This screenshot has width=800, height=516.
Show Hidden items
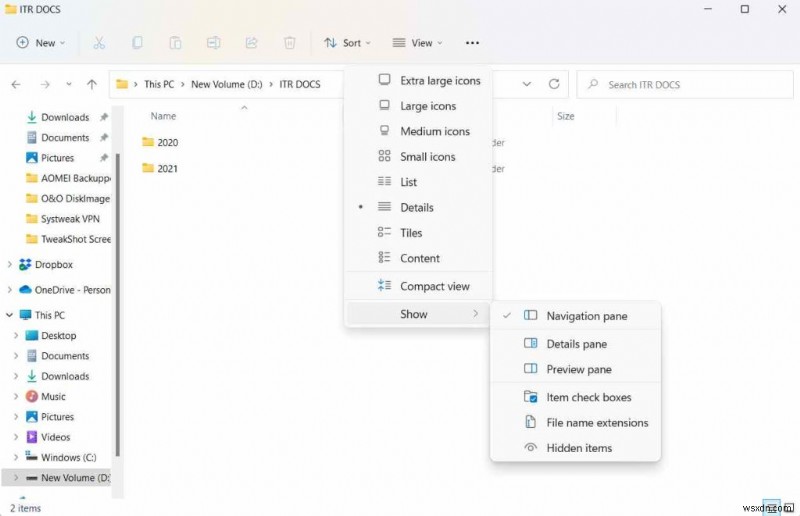[x=576, y=448]
